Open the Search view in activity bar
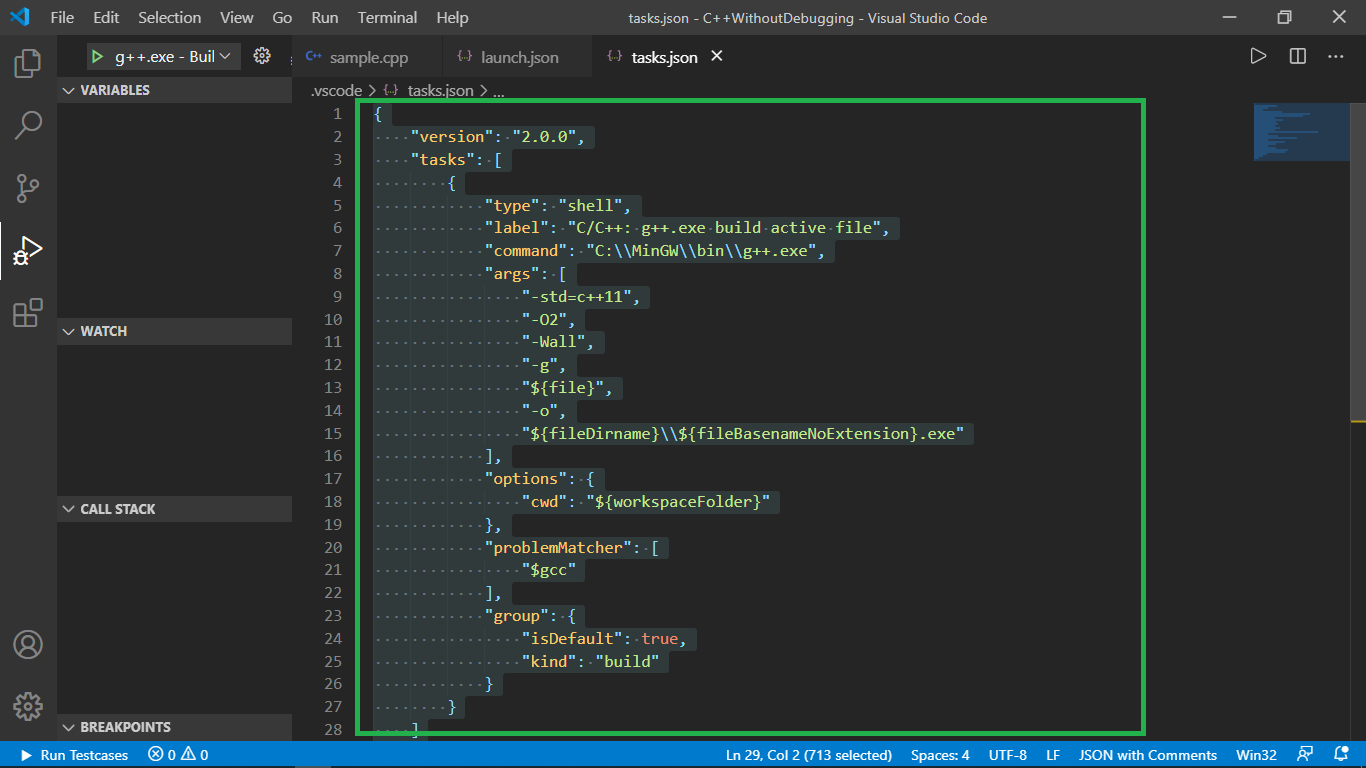 coord(28,125)
